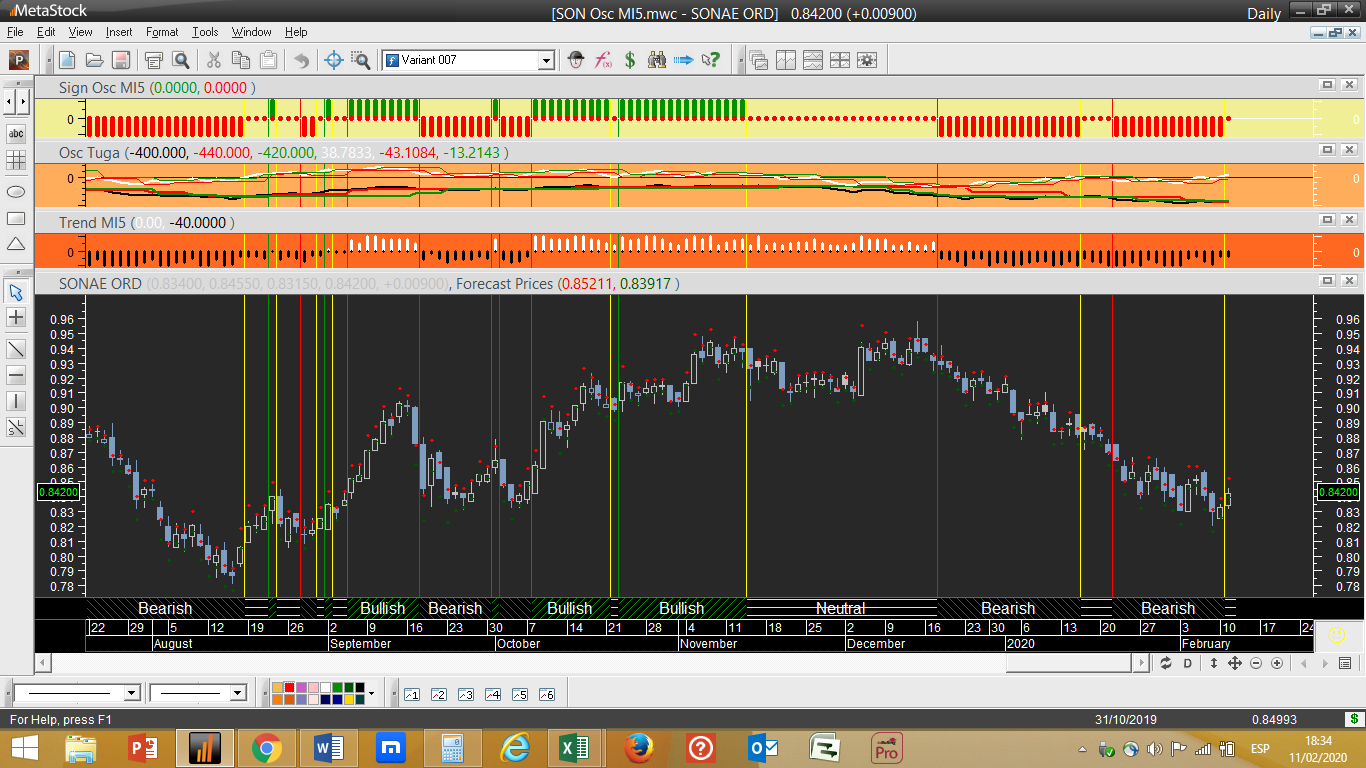The height and width of the screenshot is (768, 1366).
Task: Expand the color palette dropdown arrow
Action: (x=371, y=693)
